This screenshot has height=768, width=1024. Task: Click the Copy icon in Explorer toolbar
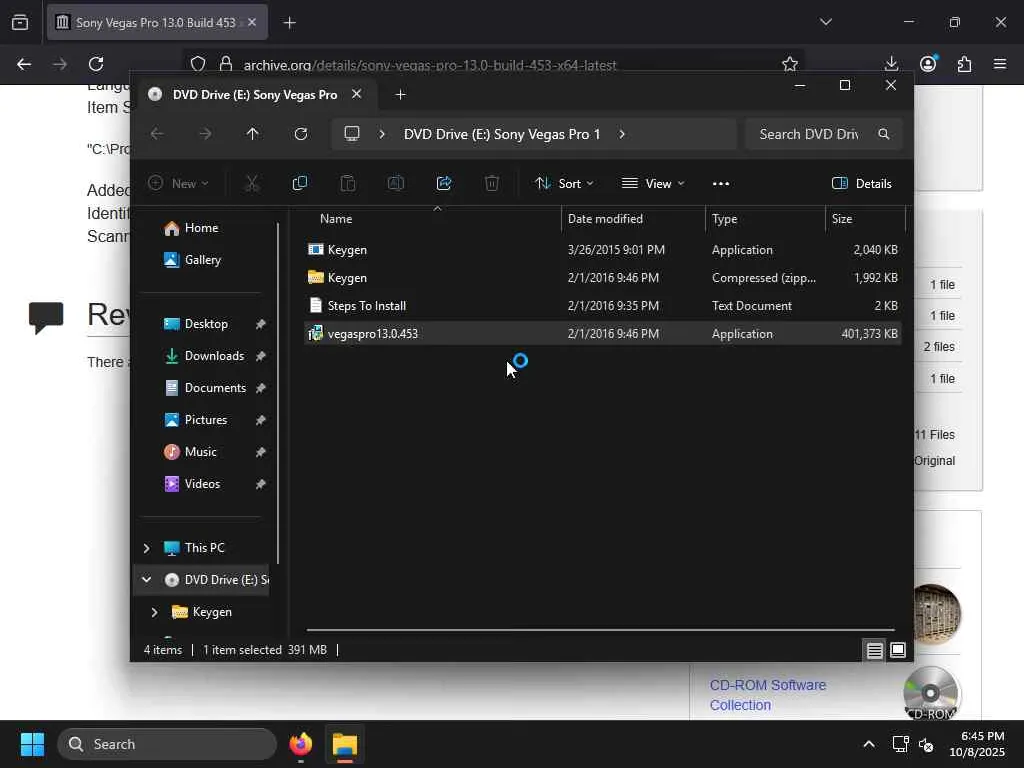(x=300, y=184)
